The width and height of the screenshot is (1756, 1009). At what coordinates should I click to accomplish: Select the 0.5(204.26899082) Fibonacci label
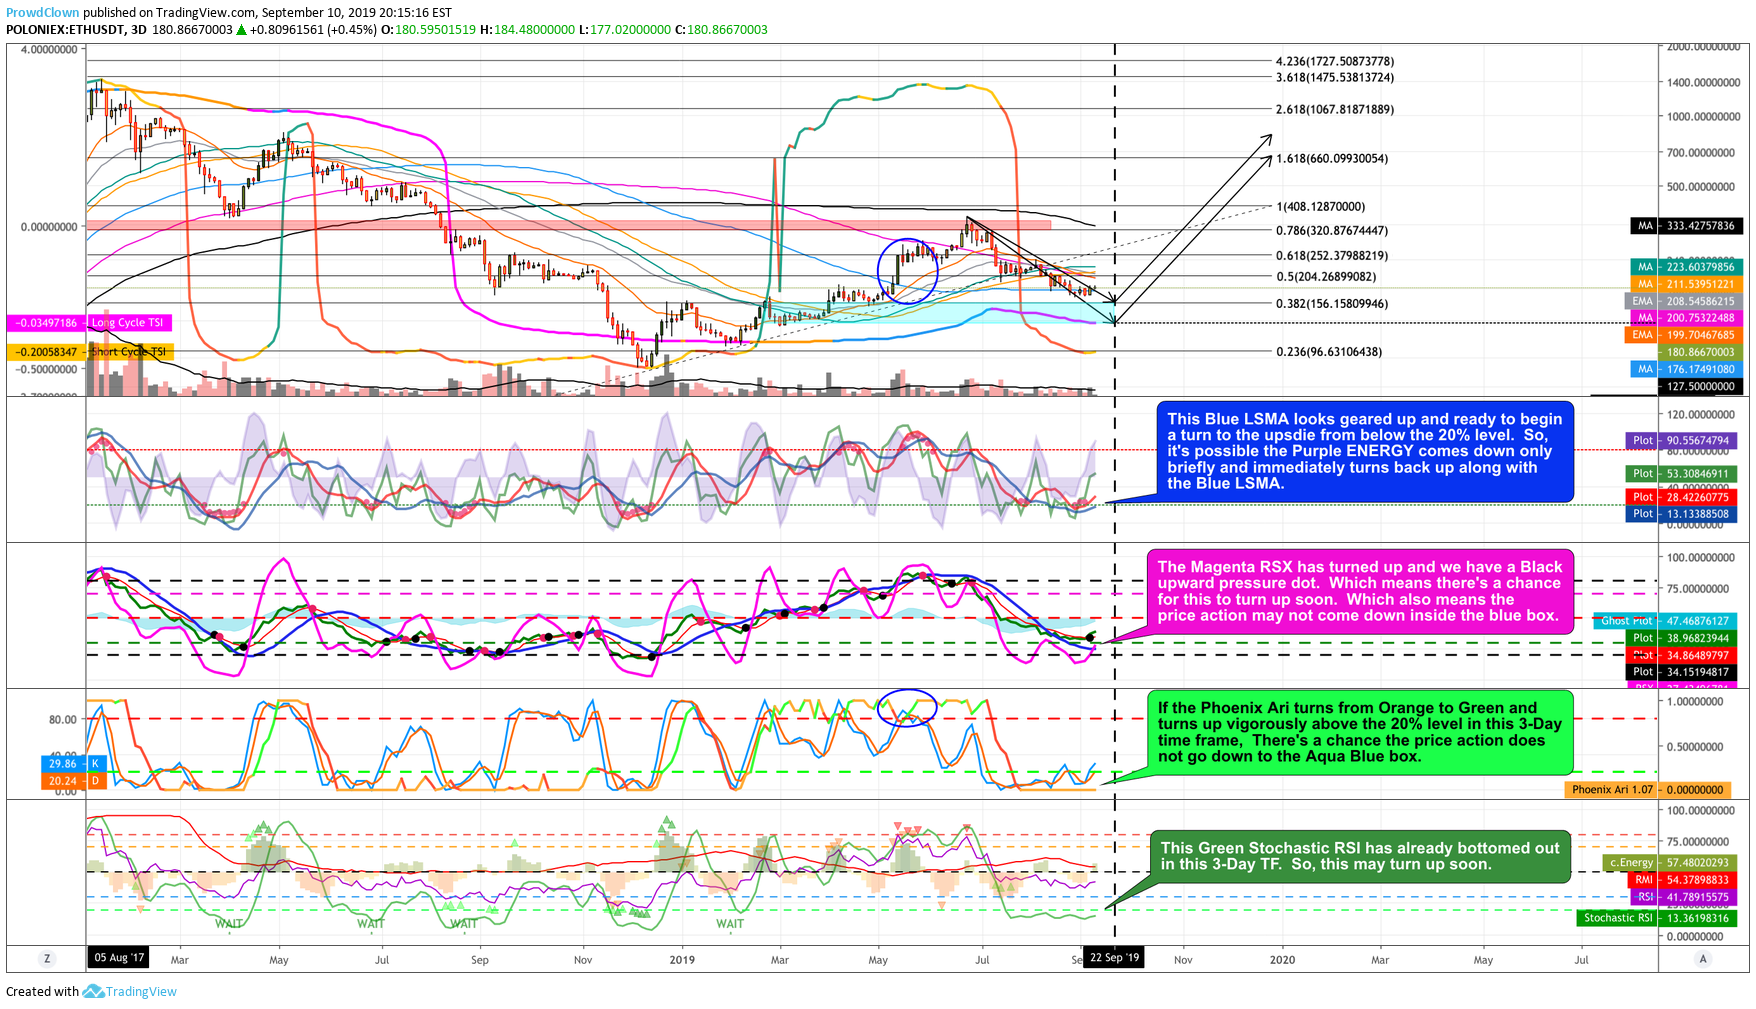pyautogui.click(x=1325, y=277)
